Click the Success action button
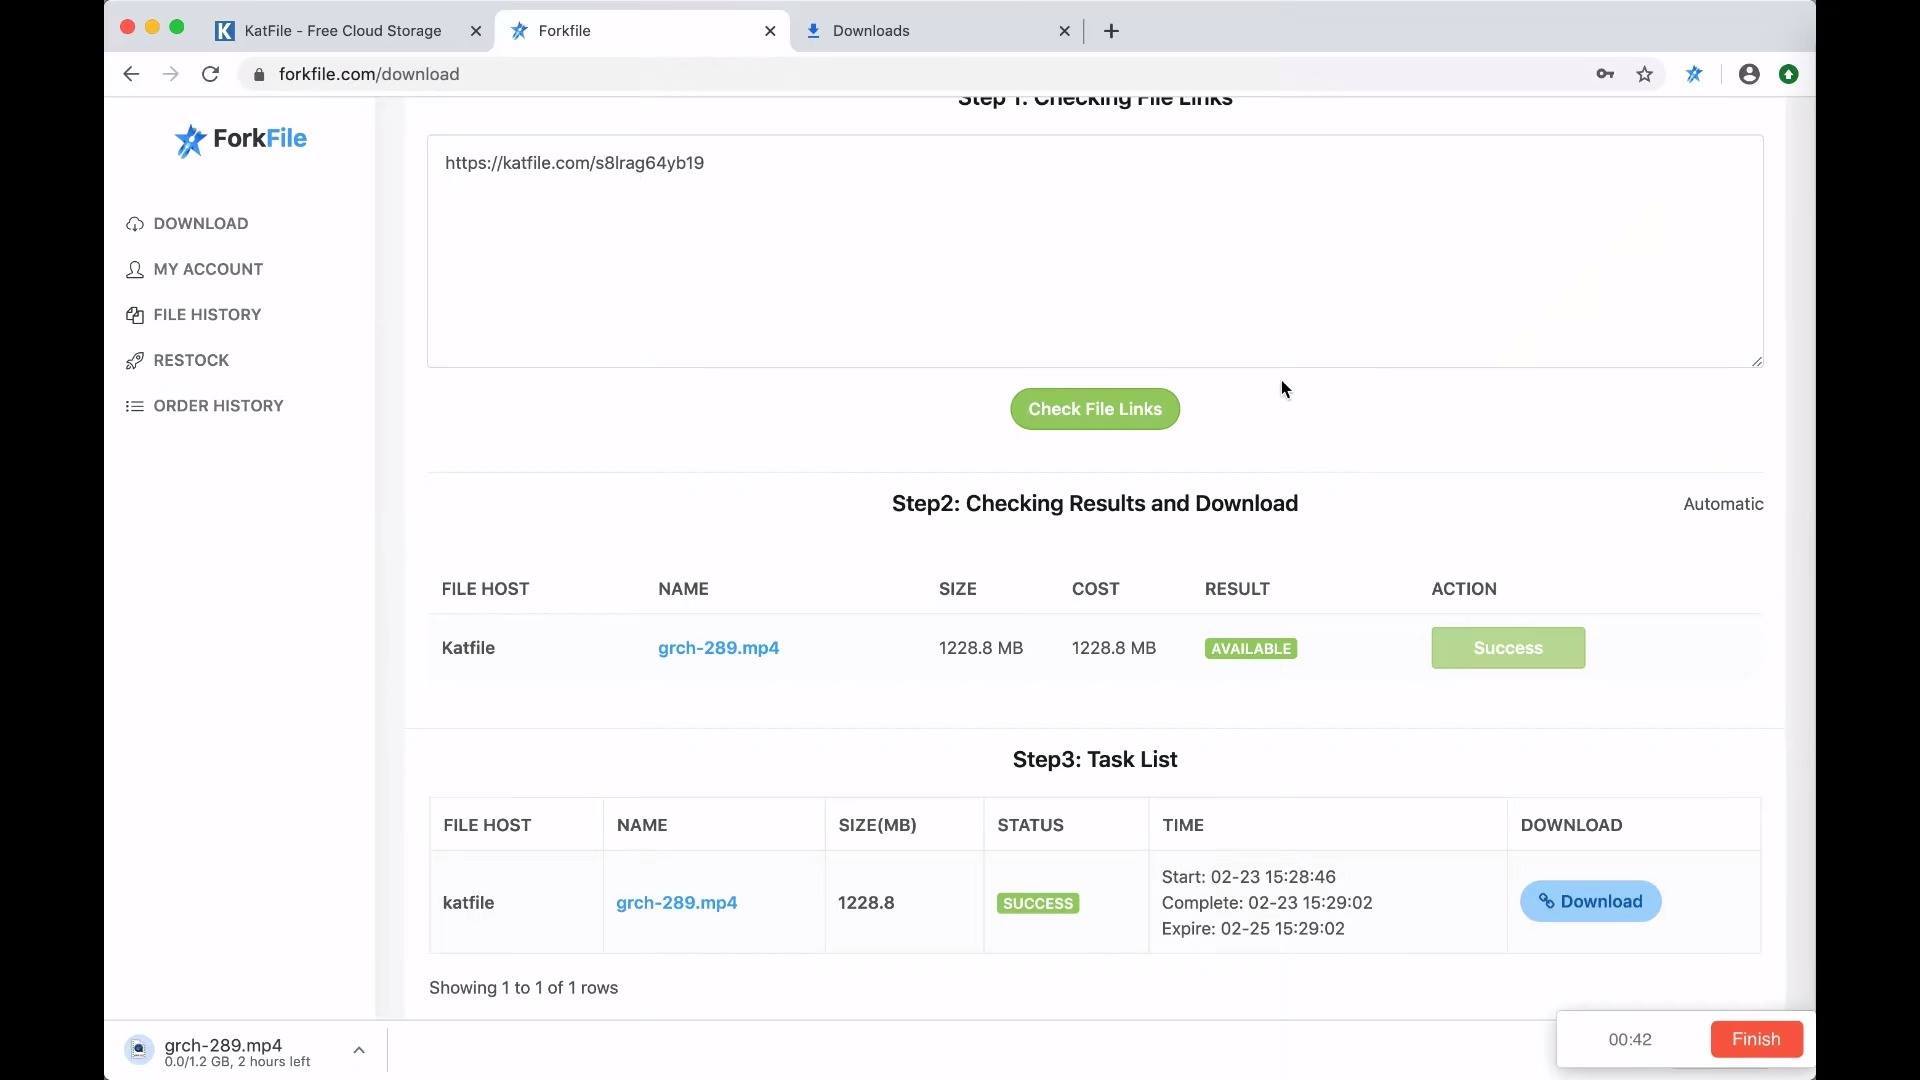Viewport: 1920px width, 1080px height. pyautogui.click(x=1508, y=648)
